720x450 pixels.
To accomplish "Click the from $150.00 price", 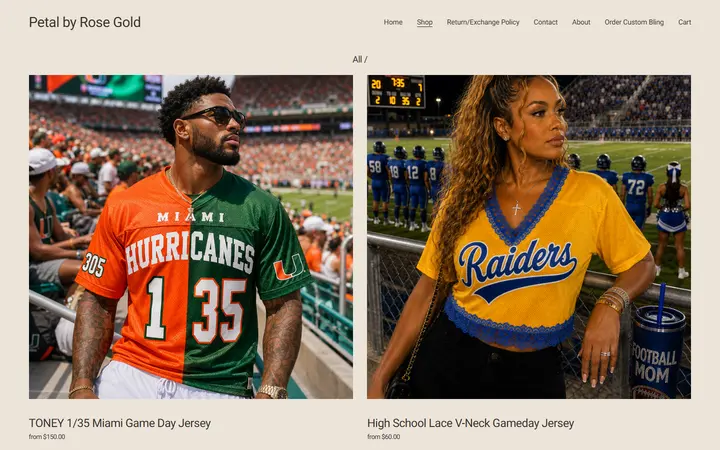I will (x=47, y=437).
